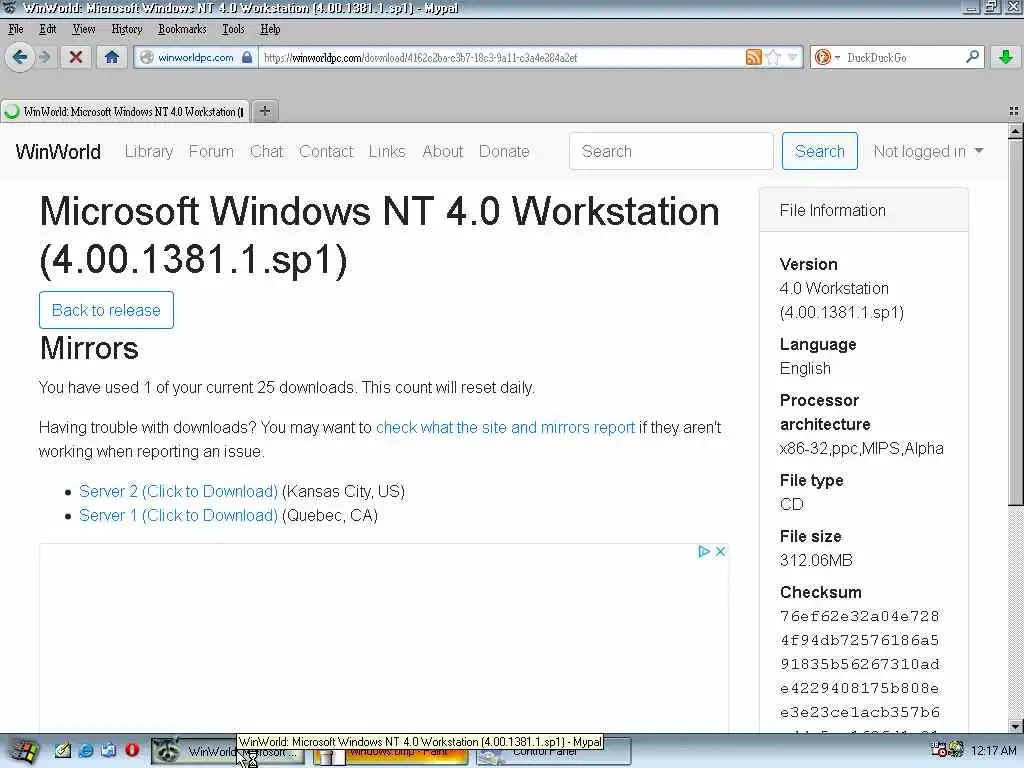
Task: Open the Edit menu
Action: pos(48,29)
